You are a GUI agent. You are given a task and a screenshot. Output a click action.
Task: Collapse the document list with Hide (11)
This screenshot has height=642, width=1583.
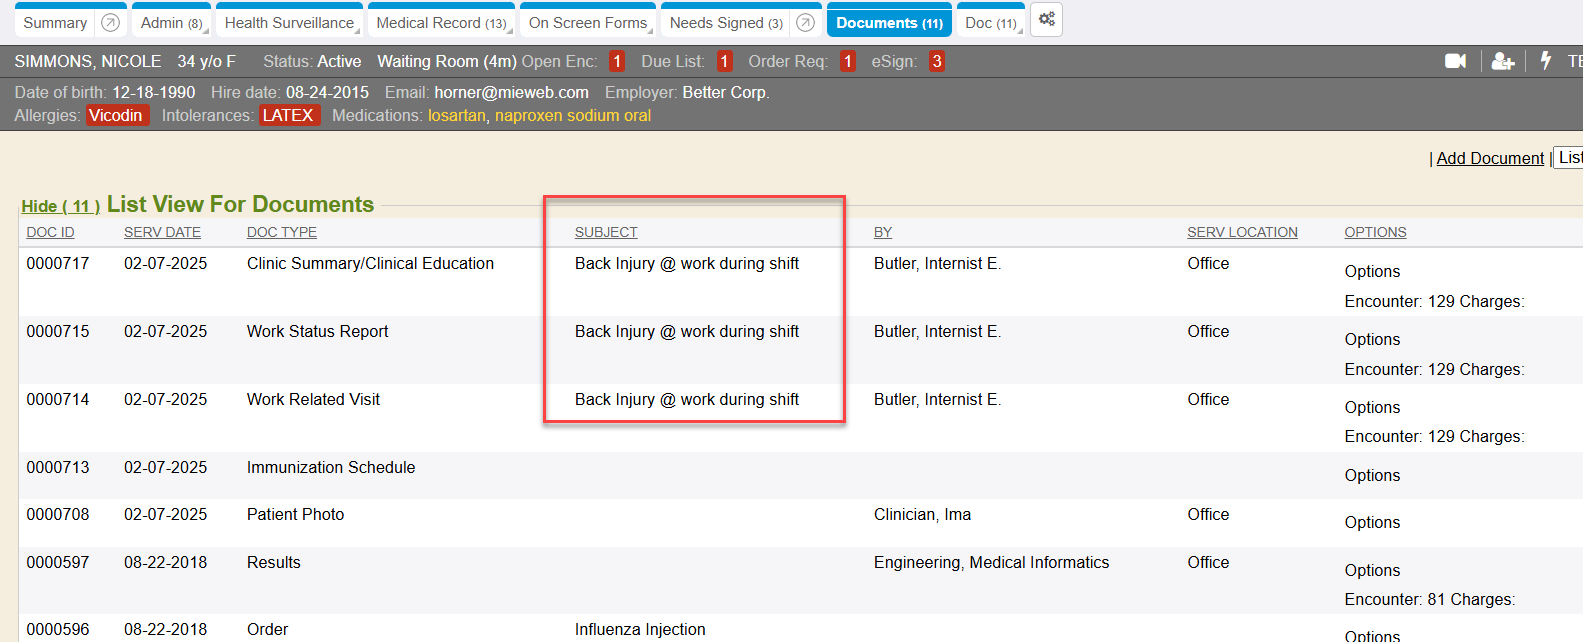pyautogui.click(x=60, y=206)
